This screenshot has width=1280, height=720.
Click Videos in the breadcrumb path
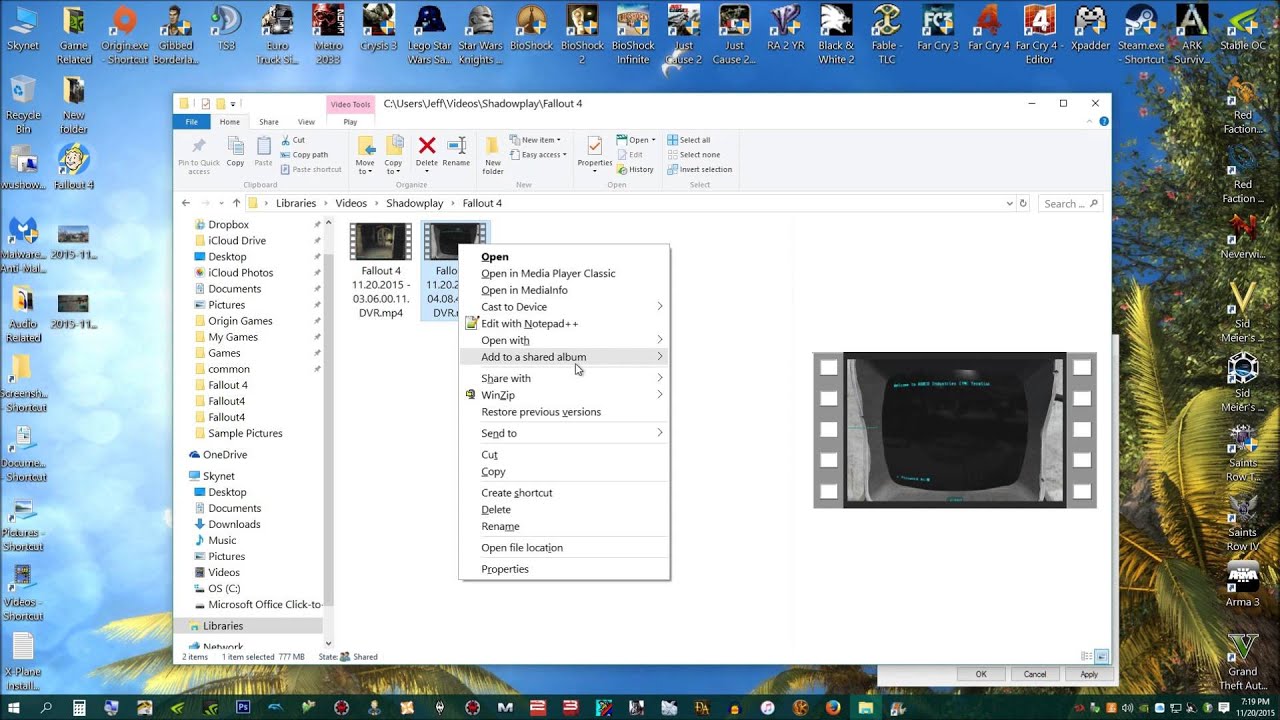[x=351, y=203]
